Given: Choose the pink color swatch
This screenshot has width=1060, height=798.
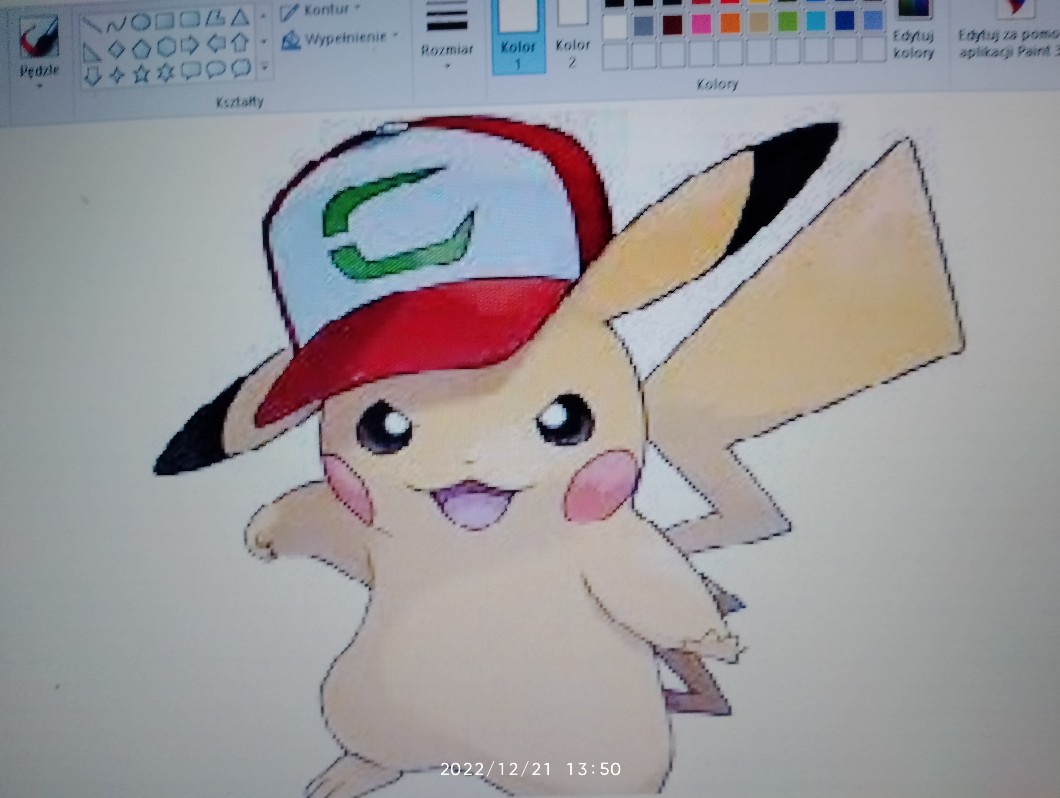Looking at the screenshot, I should point(701,22).
